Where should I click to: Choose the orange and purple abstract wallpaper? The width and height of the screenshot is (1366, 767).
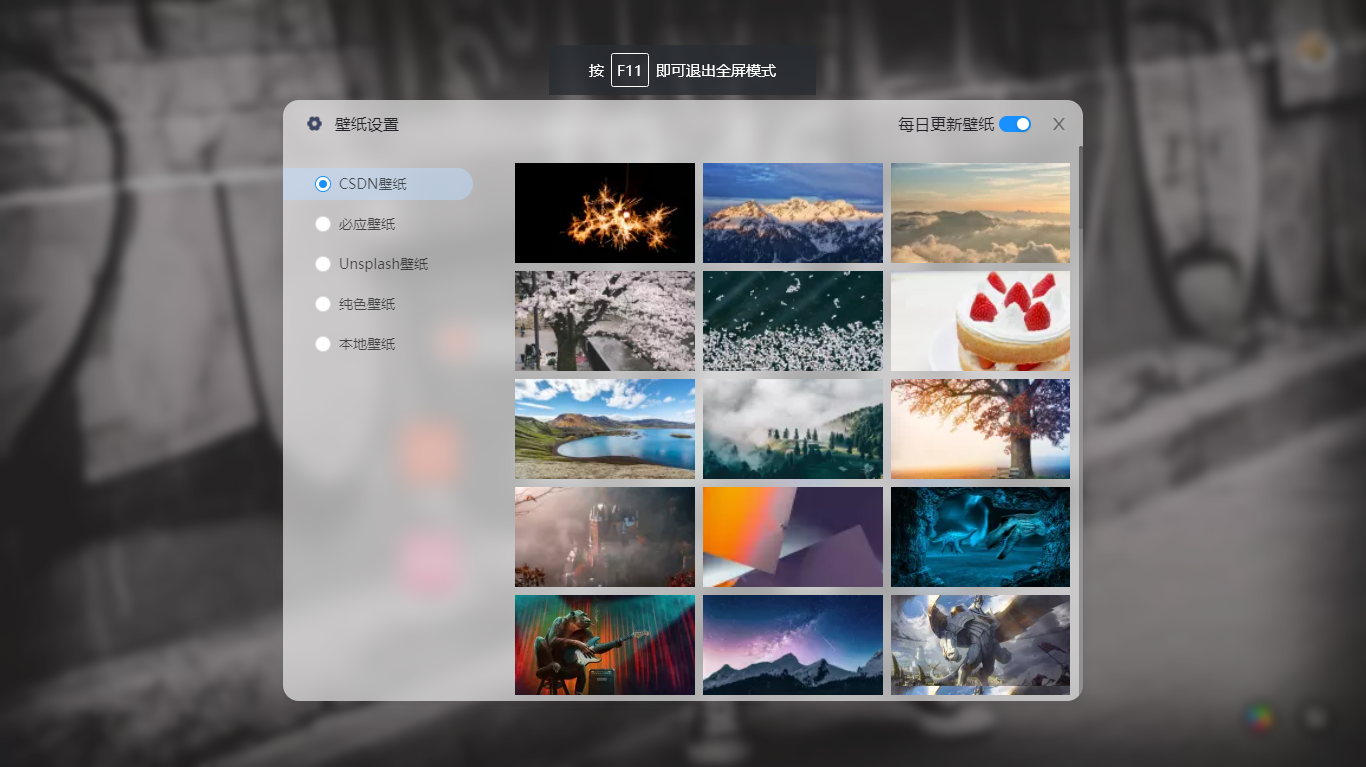pos(793,537)
